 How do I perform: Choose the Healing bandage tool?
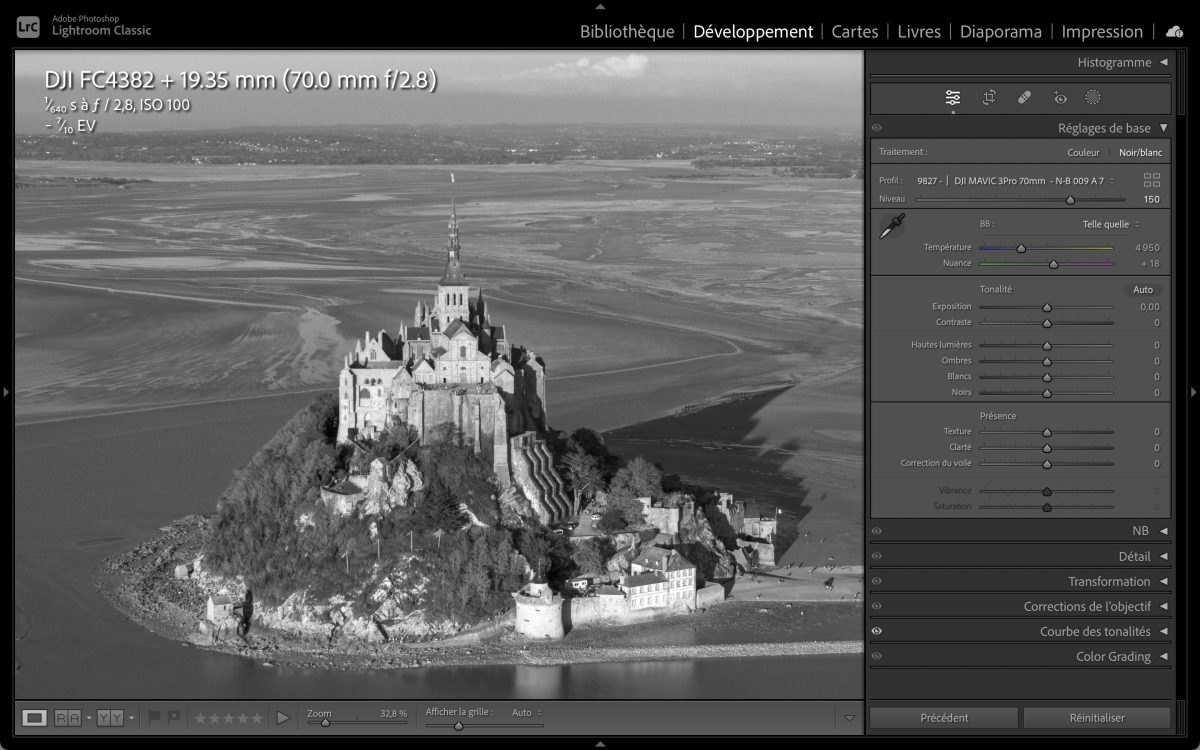coord(1024,98)
